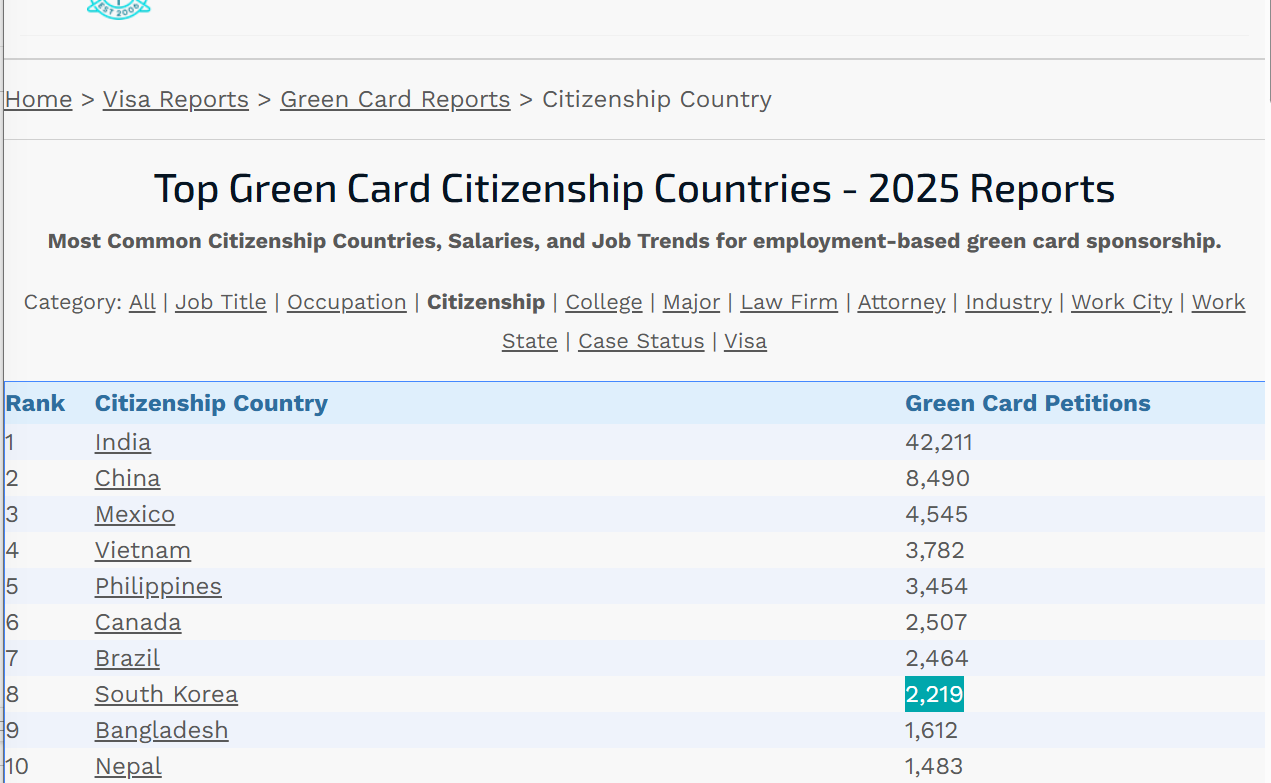Click the site logo at top
The width and height of the screenshot is (1271, 783).
tap(118, 8)
